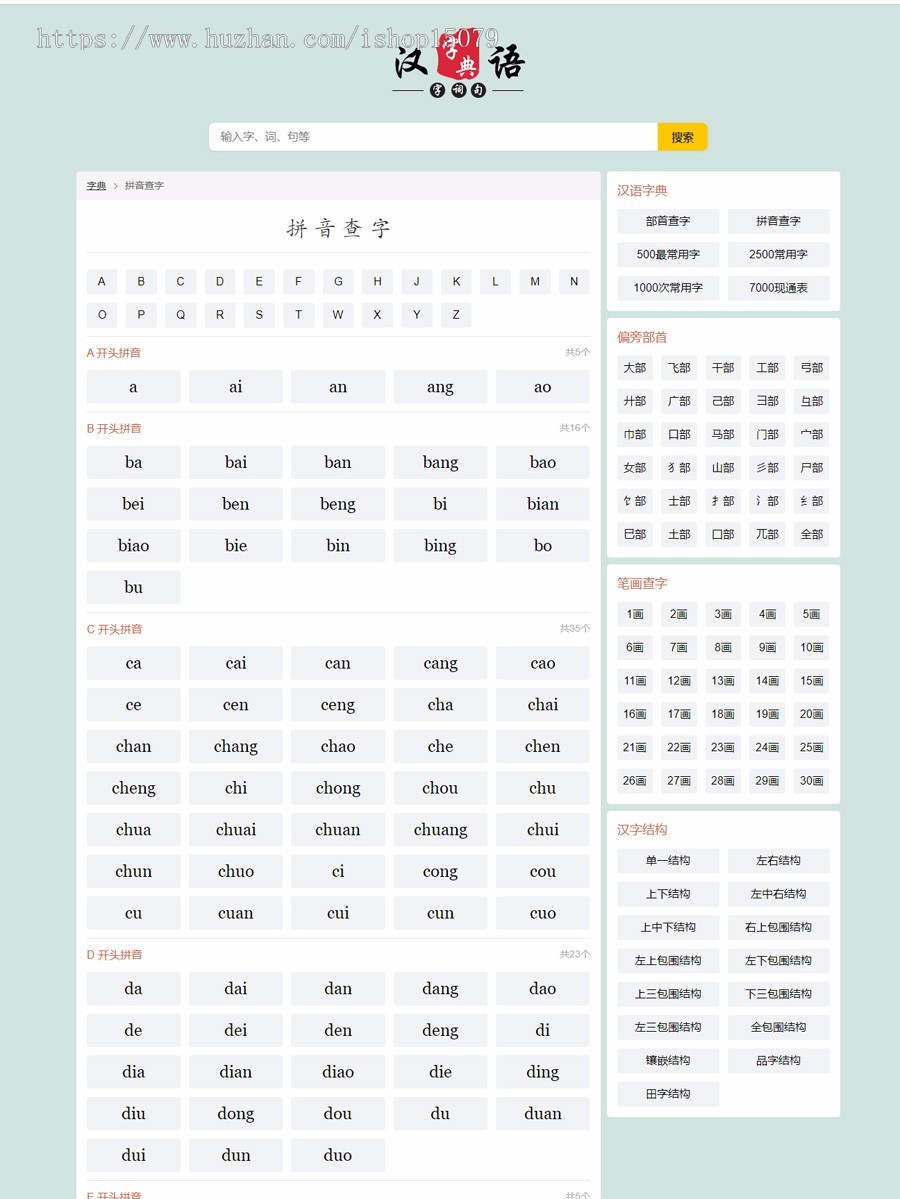Open 2500常用字 list

(778, 255)
